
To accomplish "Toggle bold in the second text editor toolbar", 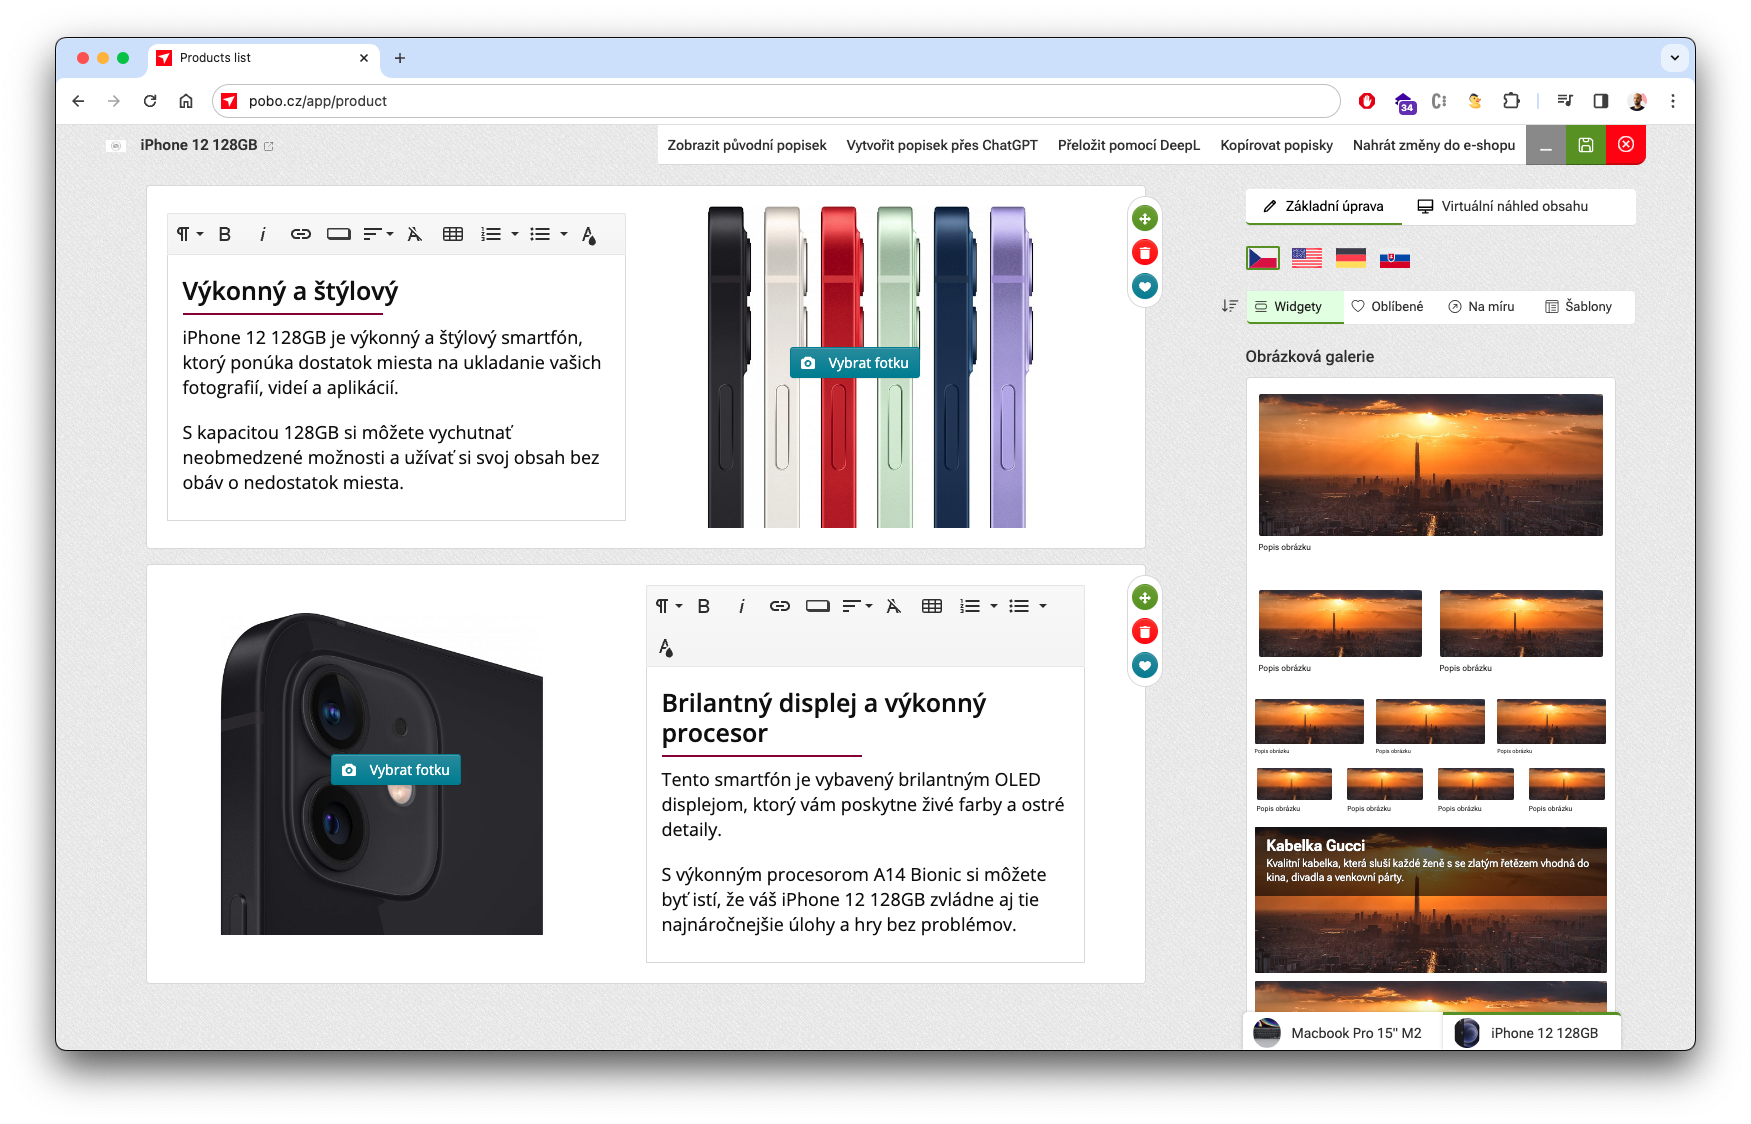I will 704,606.
